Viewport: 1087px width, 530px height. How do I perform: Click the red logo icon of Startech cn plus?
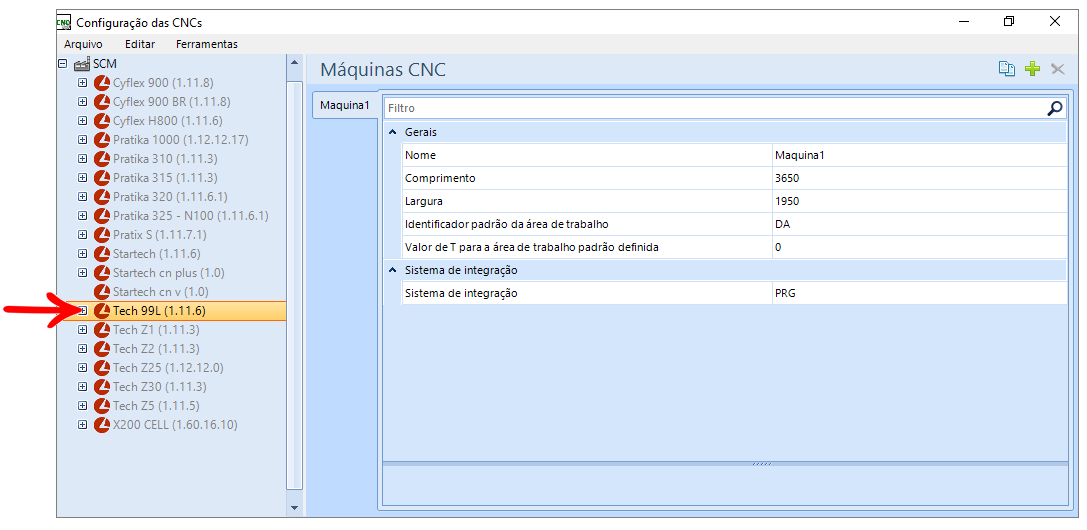point(102,273)
